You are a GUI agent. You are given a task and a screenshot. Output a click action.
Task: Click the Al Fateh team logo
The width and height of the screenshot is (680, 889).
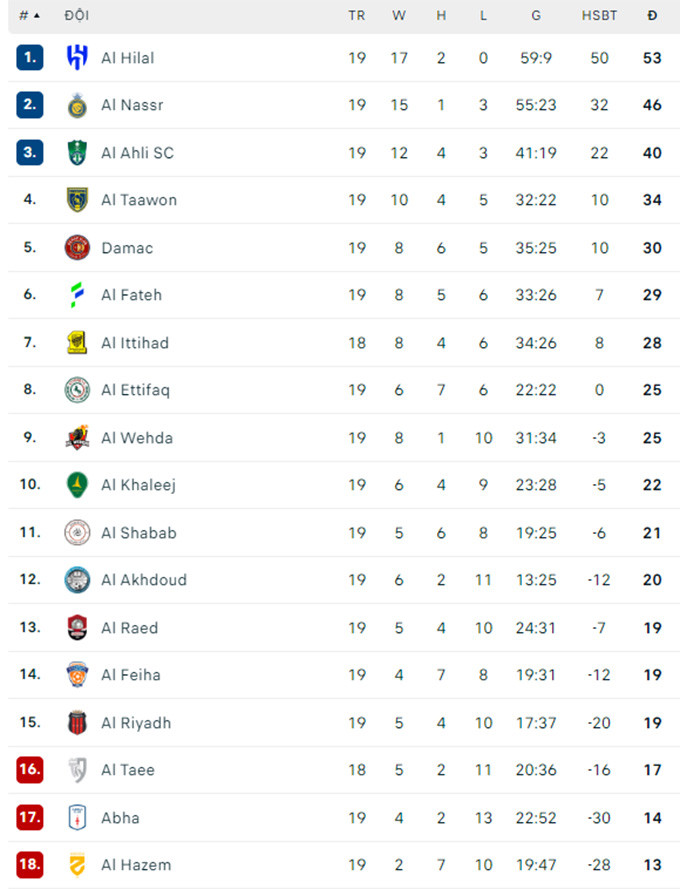(77, 295)
